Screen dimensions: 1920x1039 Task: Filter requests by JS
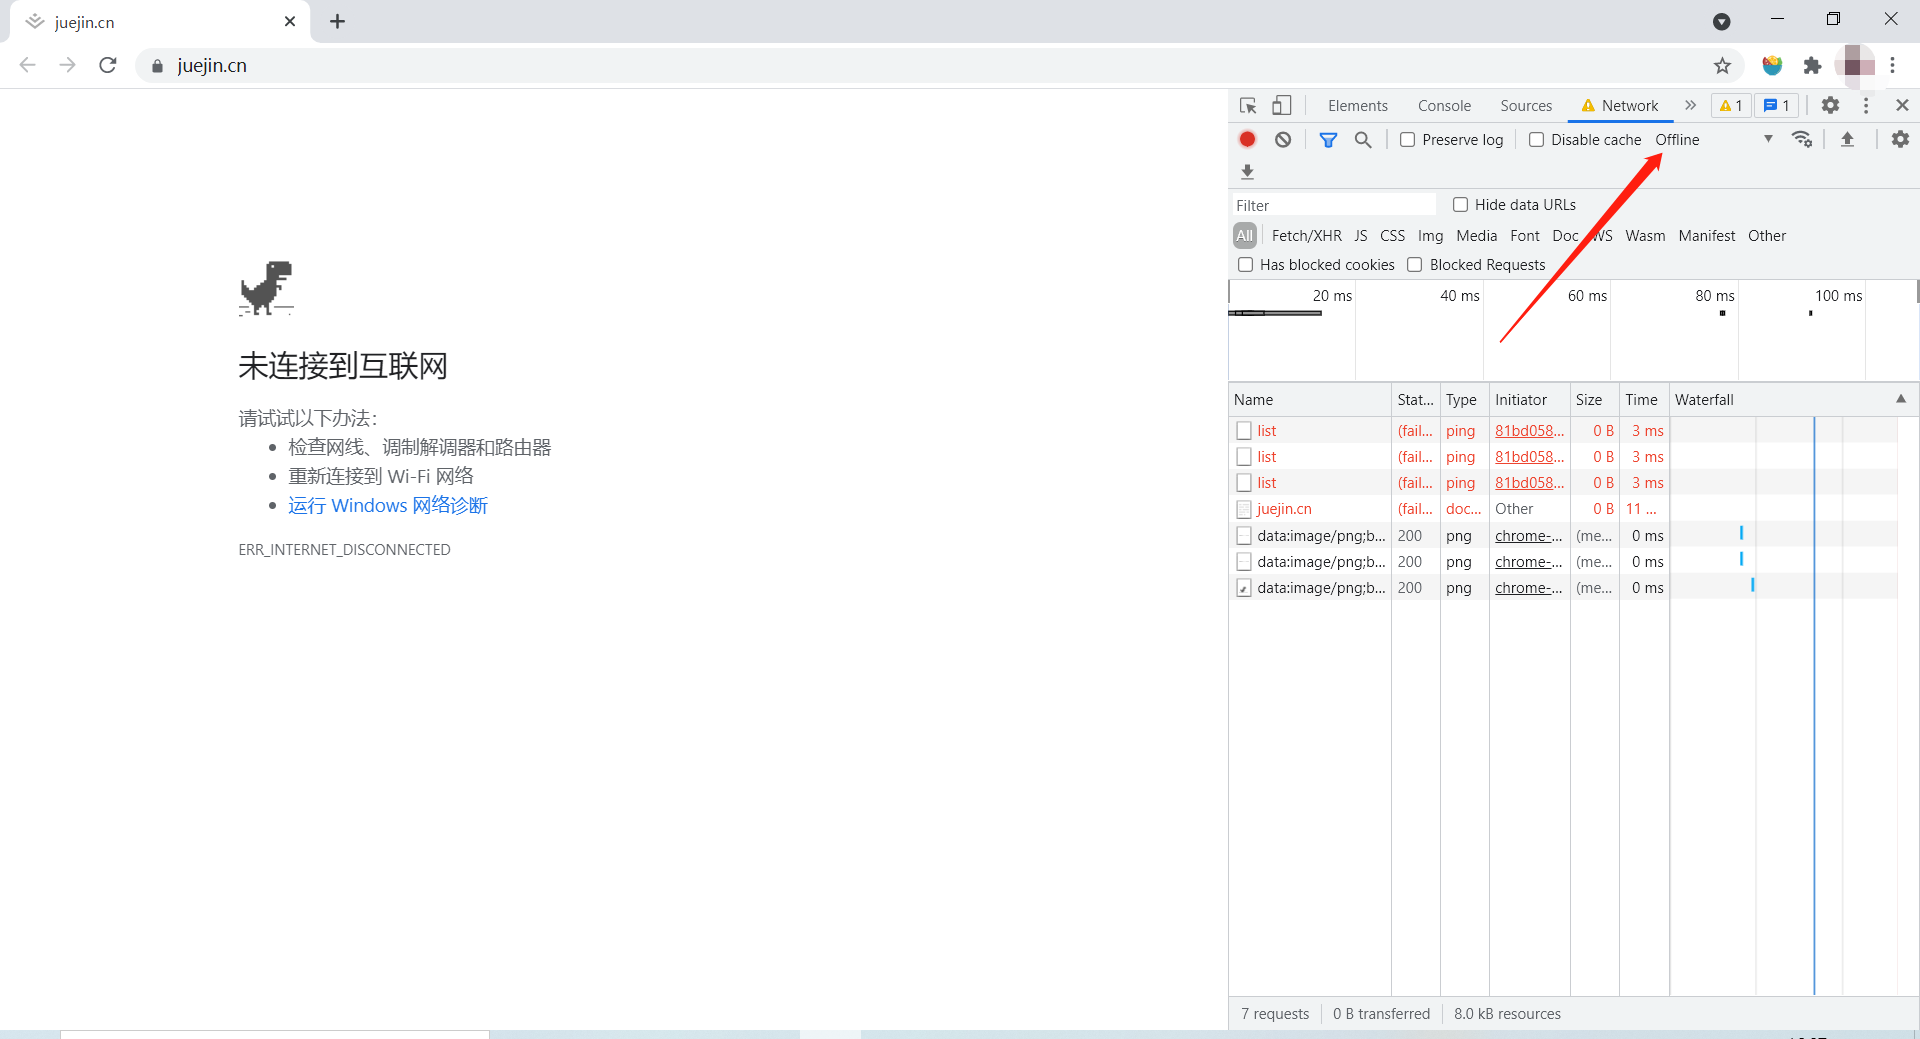click(1360, 236)
